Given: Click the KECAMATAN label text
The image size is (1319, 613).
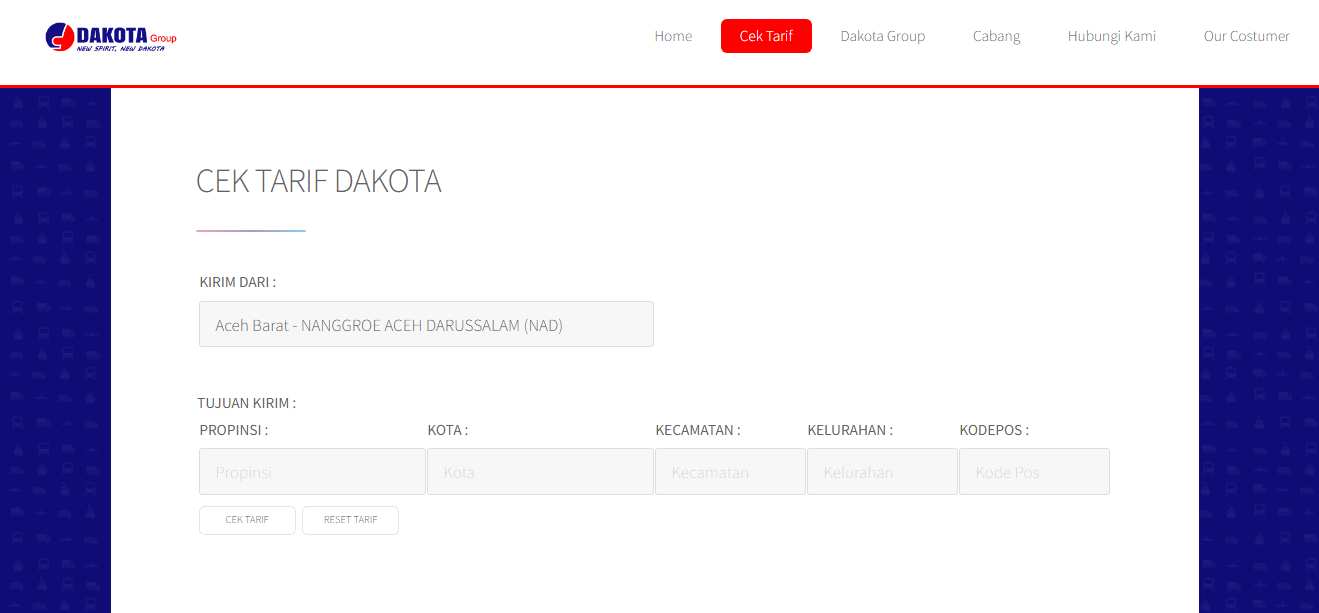Looking at the screenshot, I should pos(698,430).
